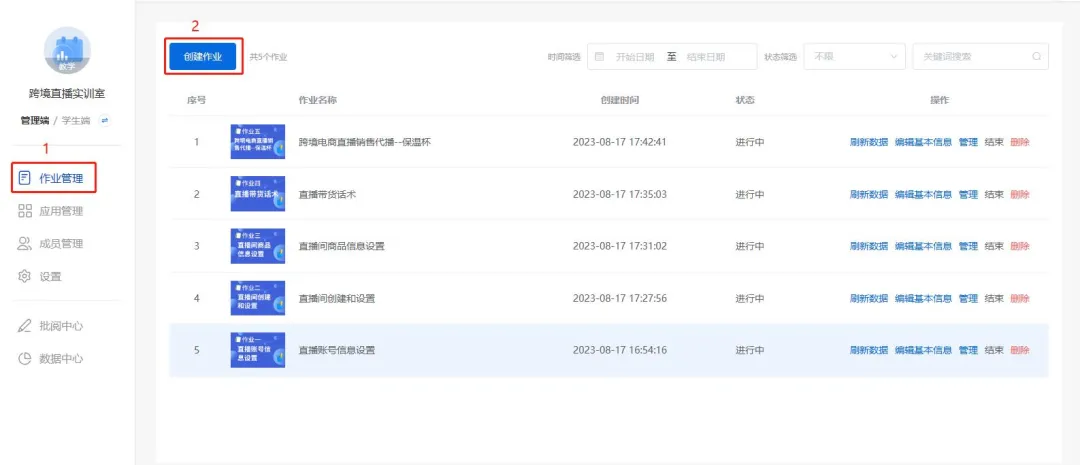
Task: Click the 开始日期 field
Action: 634,56
